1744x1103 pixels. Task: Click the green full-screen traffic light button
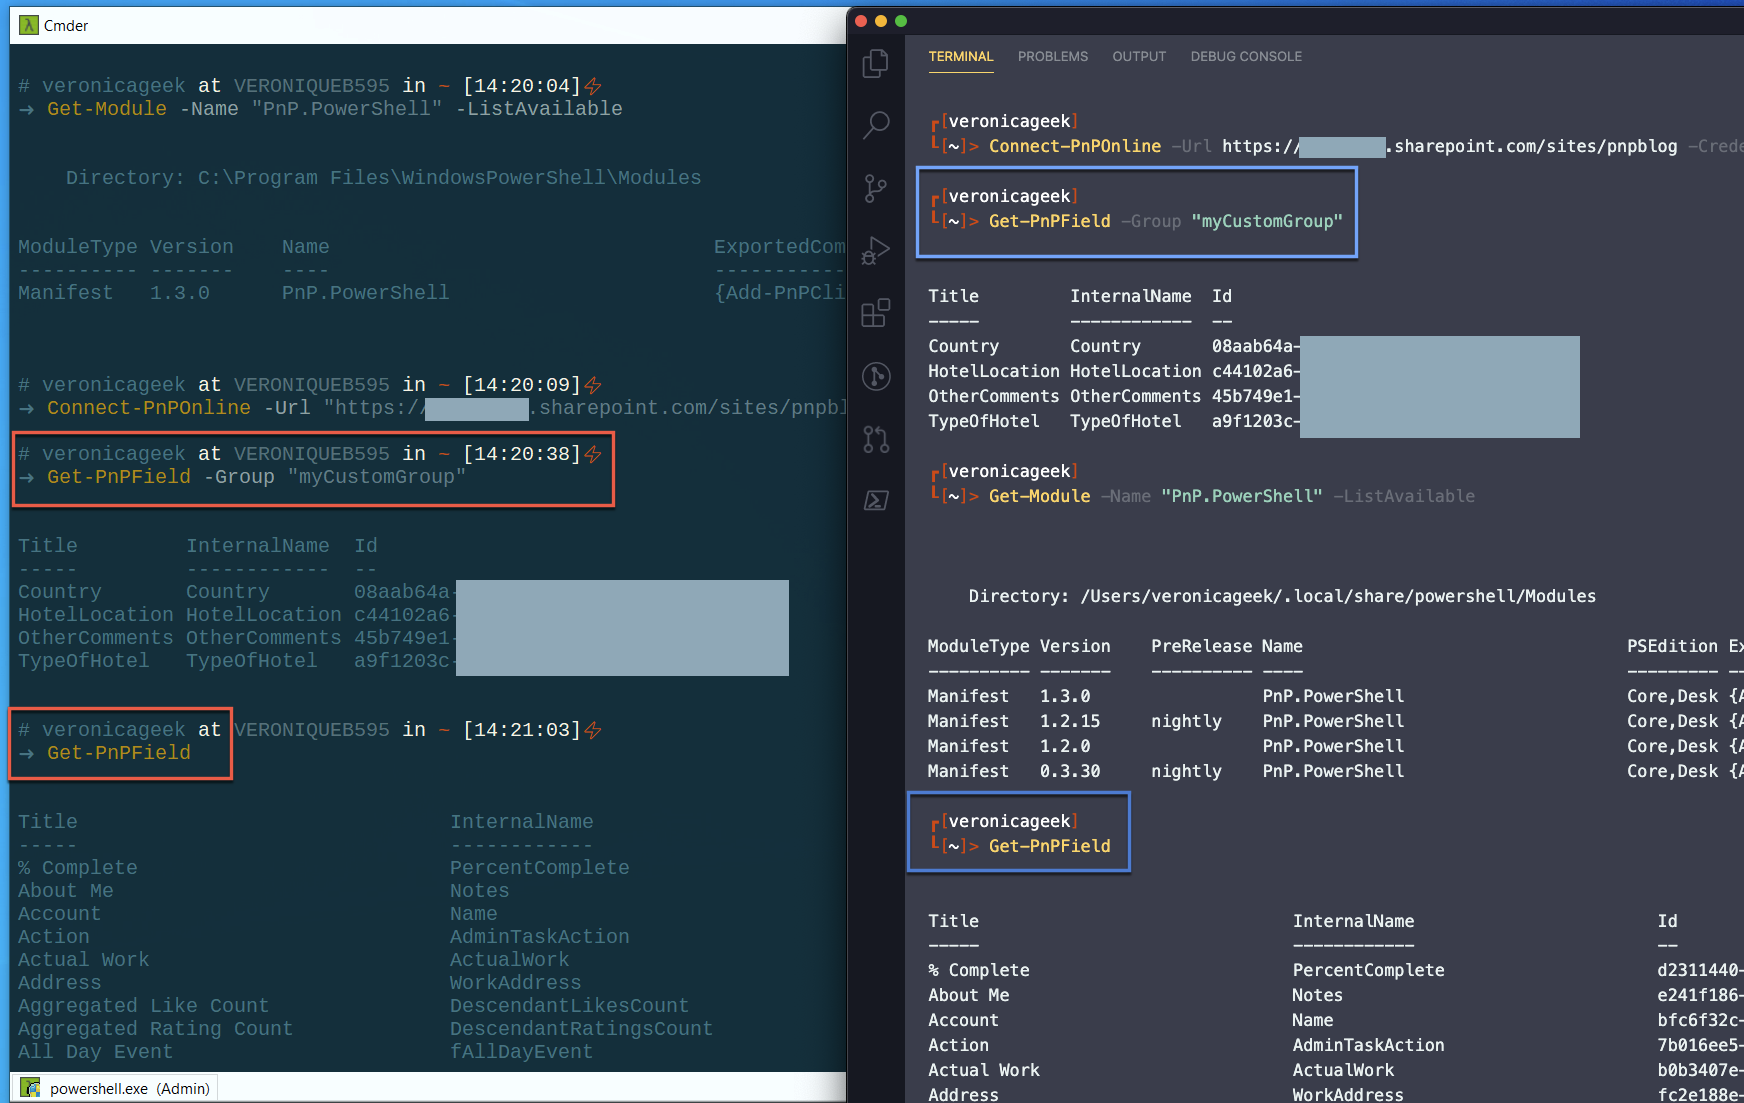(x=901, y=20)
